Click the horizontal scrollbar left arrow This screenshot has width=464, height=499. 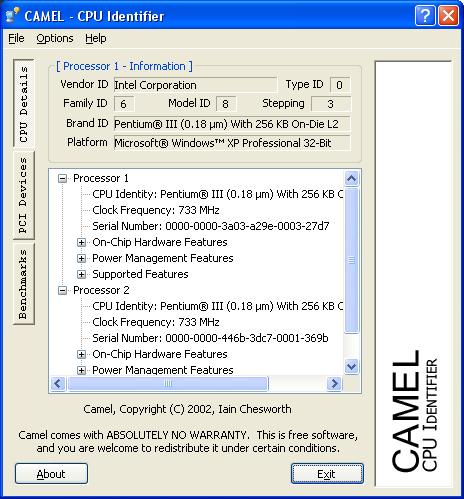58,383
